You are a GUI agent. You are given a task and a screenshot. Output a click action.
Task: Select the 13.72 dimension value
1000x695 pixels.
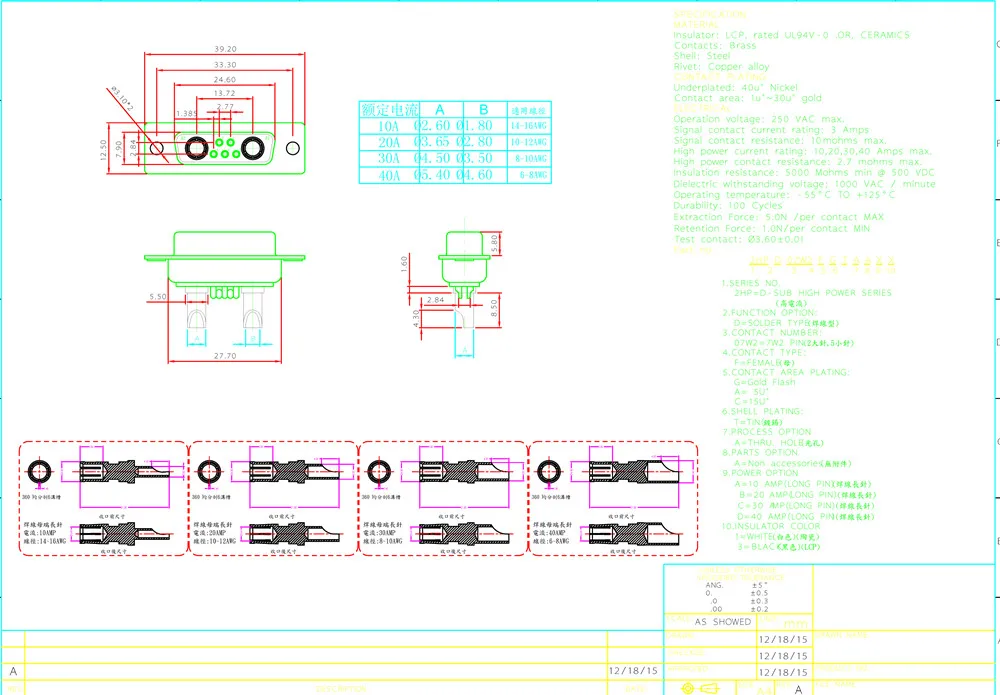click(225, 93)
